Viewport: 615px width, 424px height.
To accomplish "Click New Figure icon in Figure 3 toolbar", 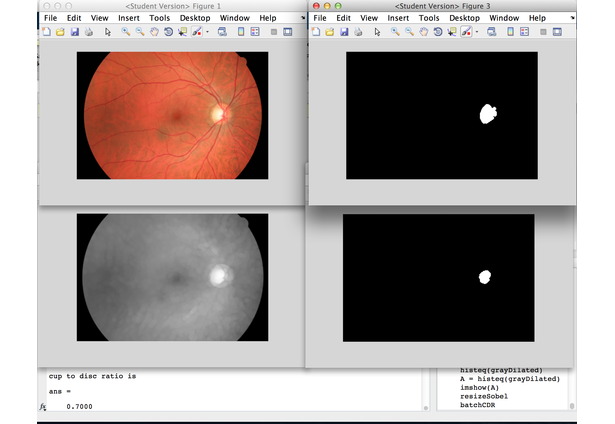I will click(x=316, y=32).
